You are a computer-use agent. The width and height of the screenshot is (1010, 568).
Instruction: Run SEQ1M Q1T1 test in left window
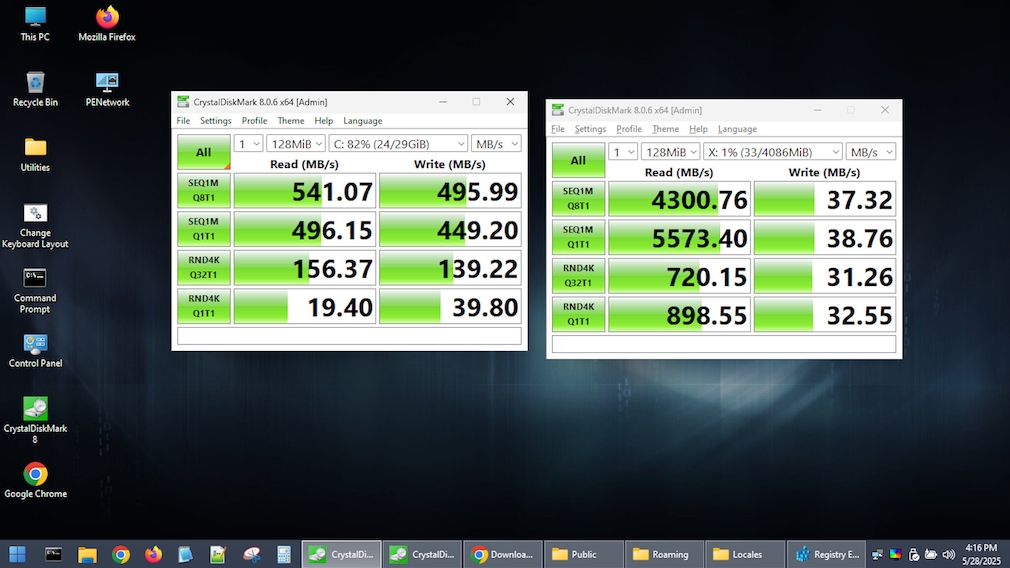click(x=204, y=229)
